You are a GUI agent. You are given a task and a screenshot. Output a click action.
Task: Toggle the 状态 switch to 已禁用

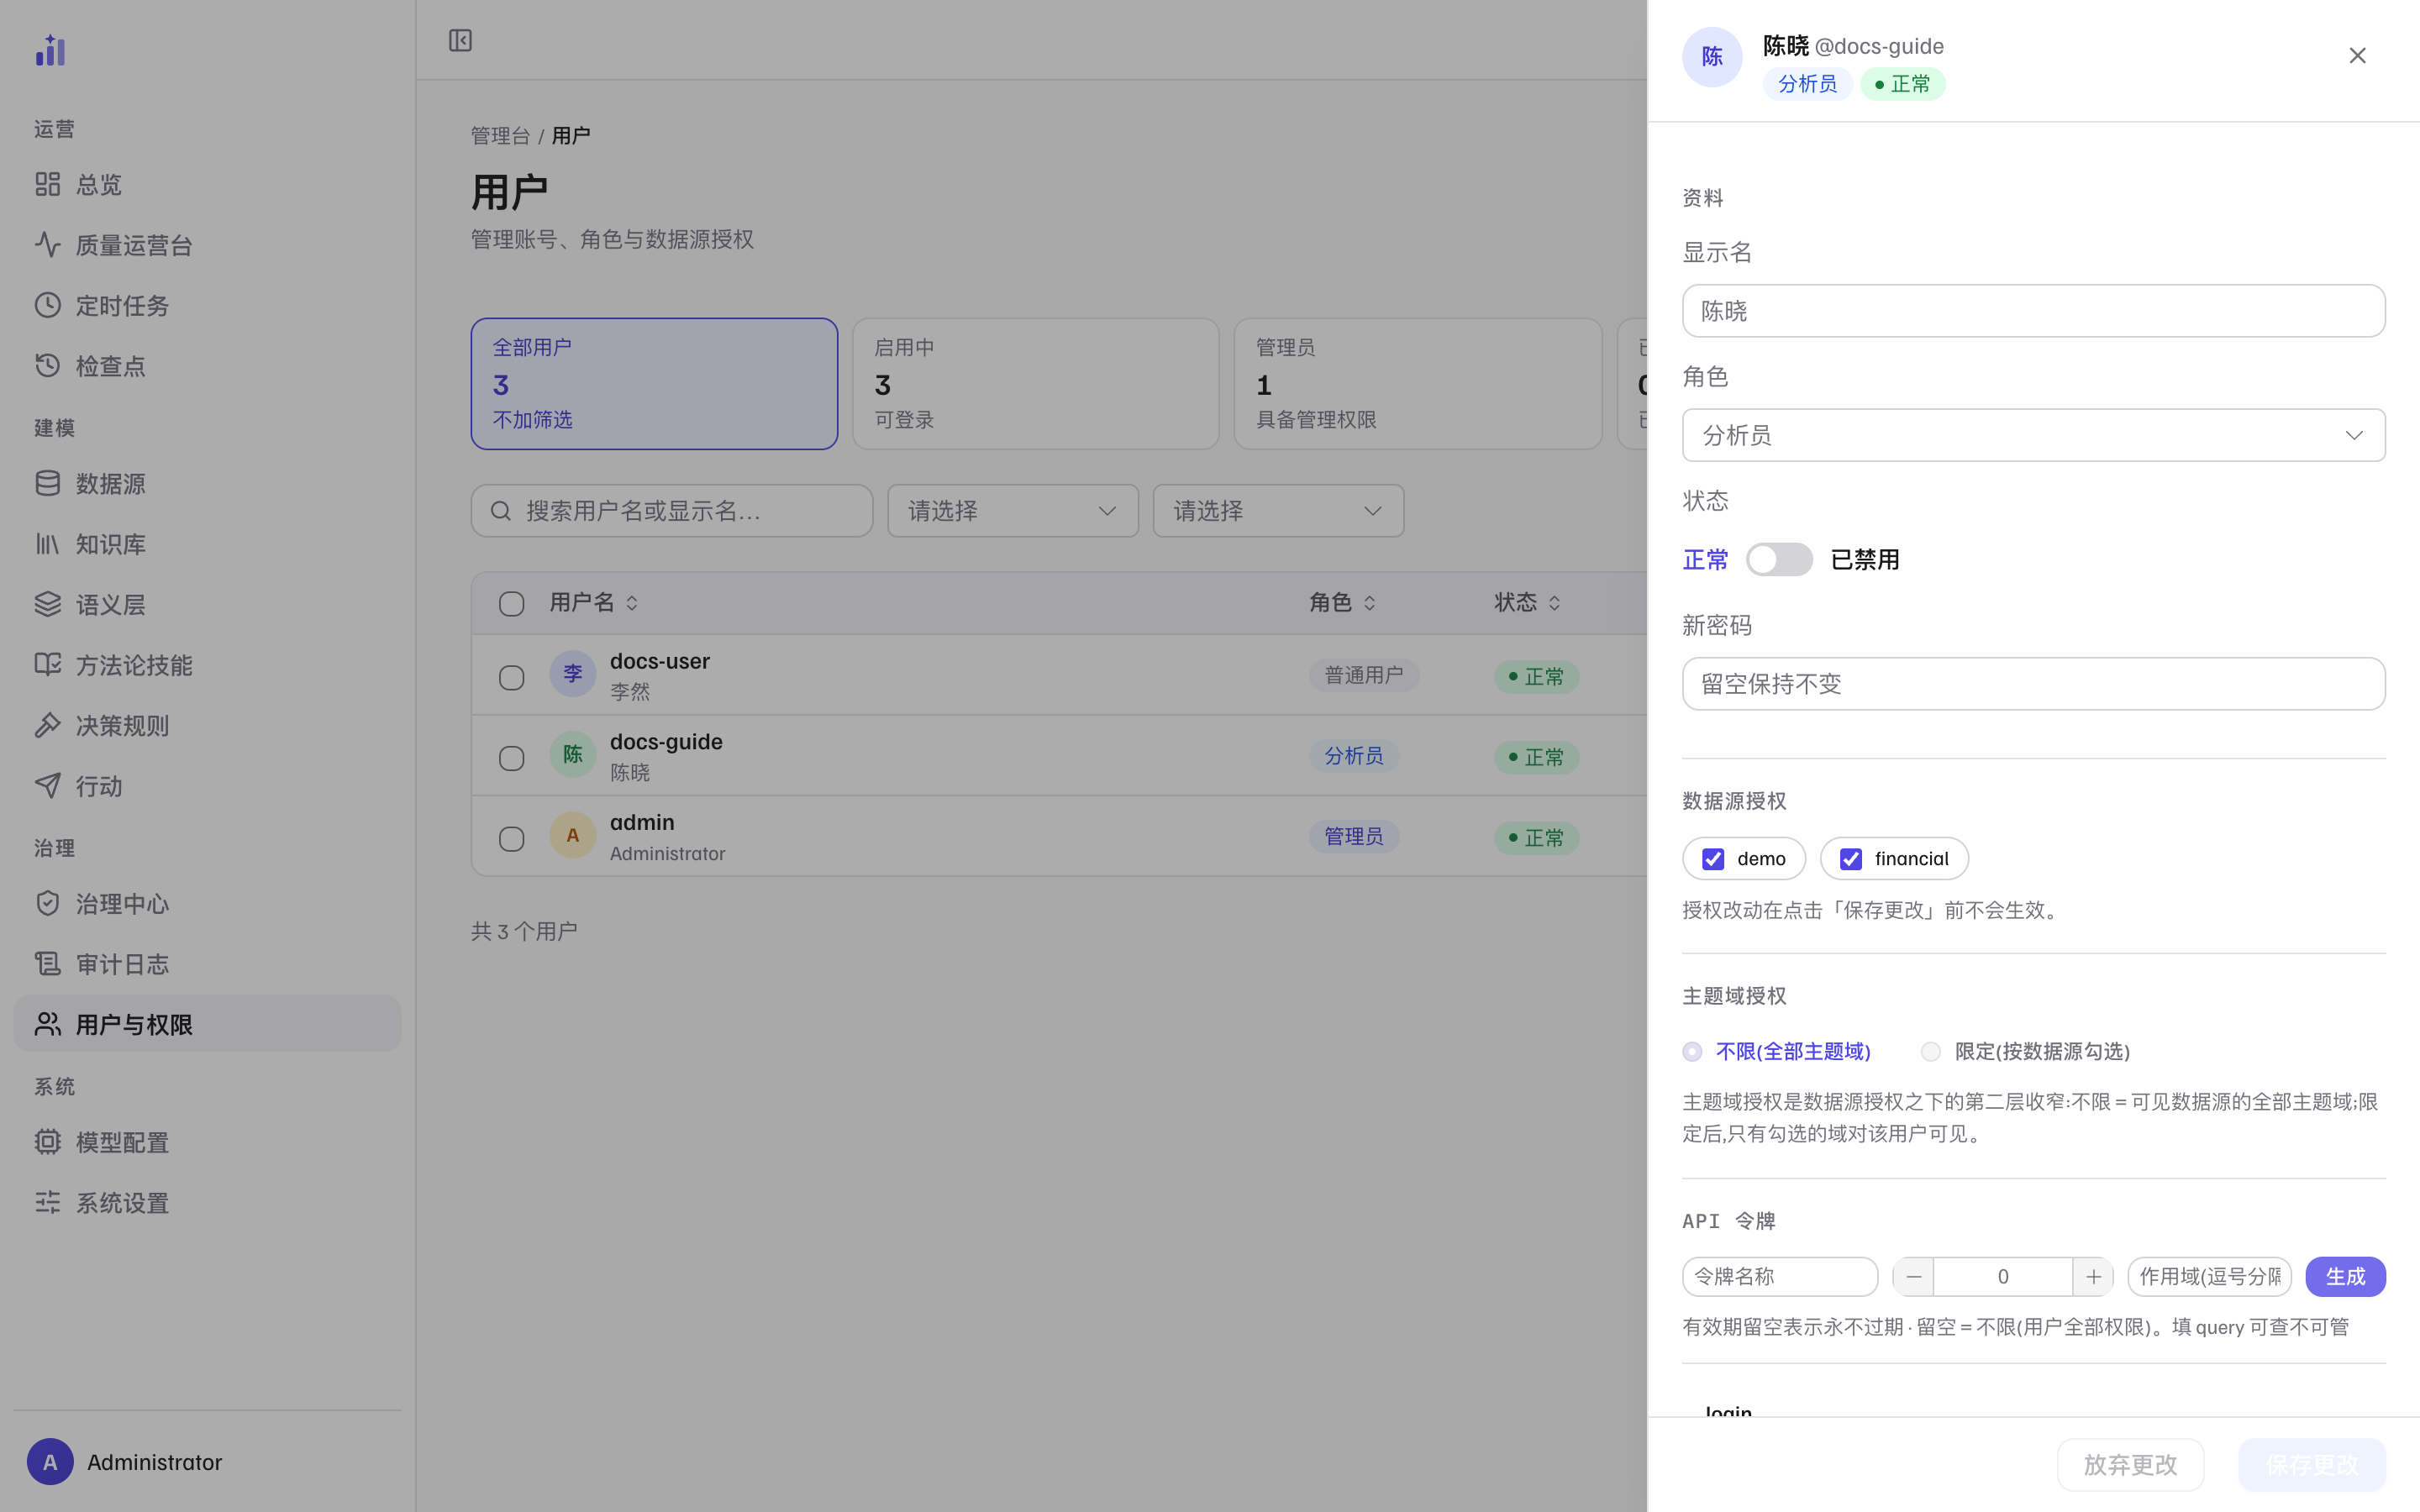click(x=1779, y=560)
